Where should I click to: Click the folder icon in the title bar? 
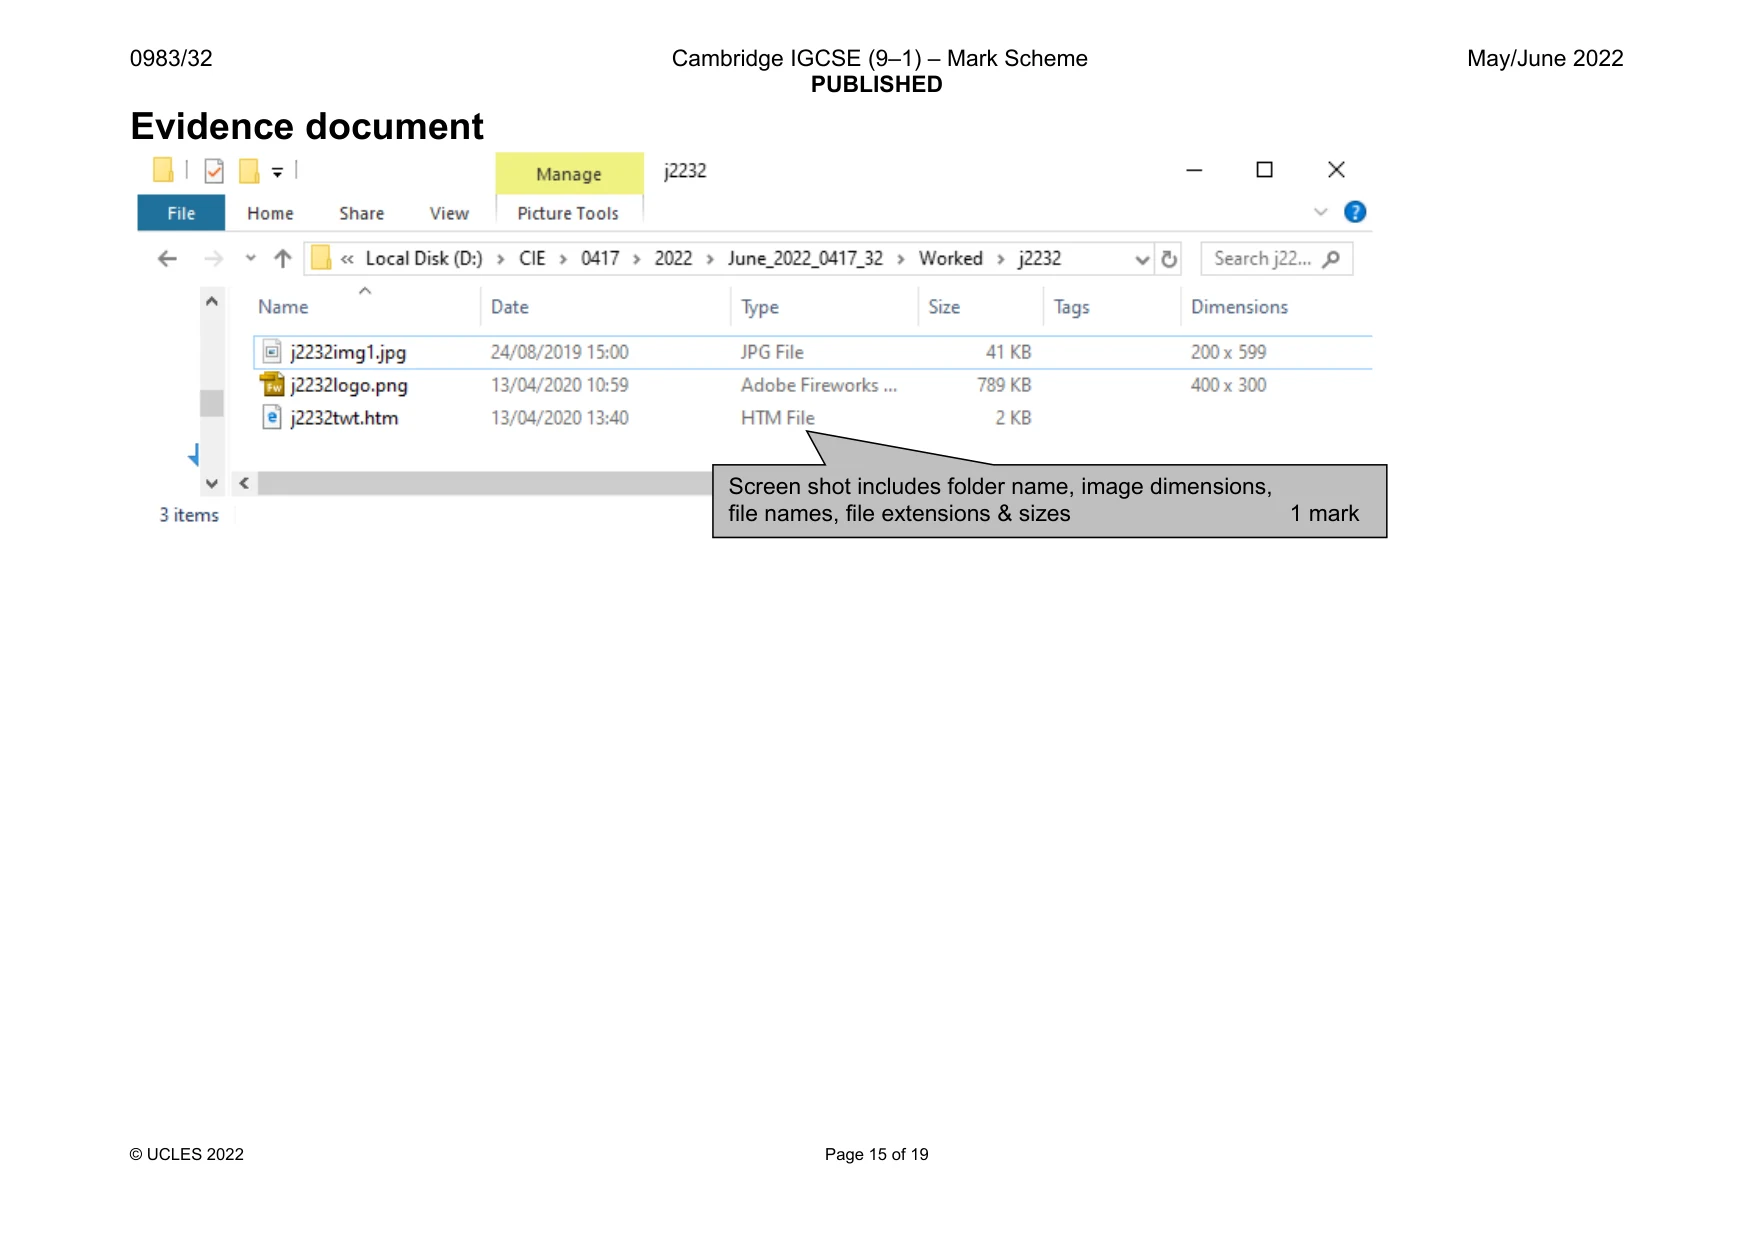click(x=163, y=170)
